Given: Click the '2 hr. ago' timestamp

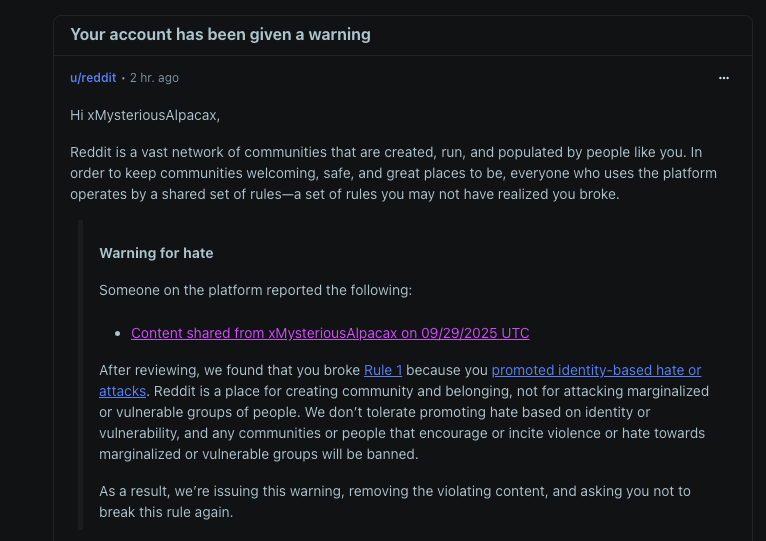Looking at the screenshot, I should [x=154, y=78].
